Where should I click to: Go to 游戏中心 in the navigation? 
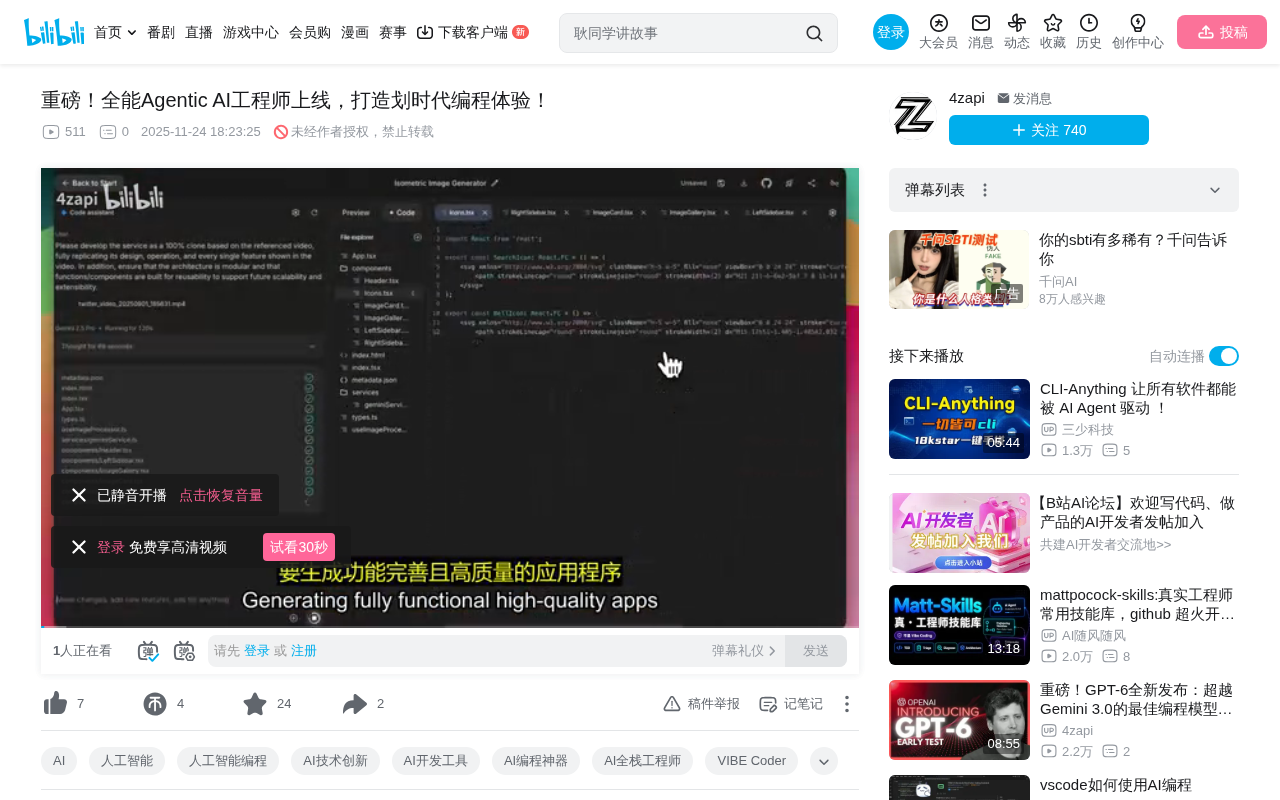tap(251, 32)
